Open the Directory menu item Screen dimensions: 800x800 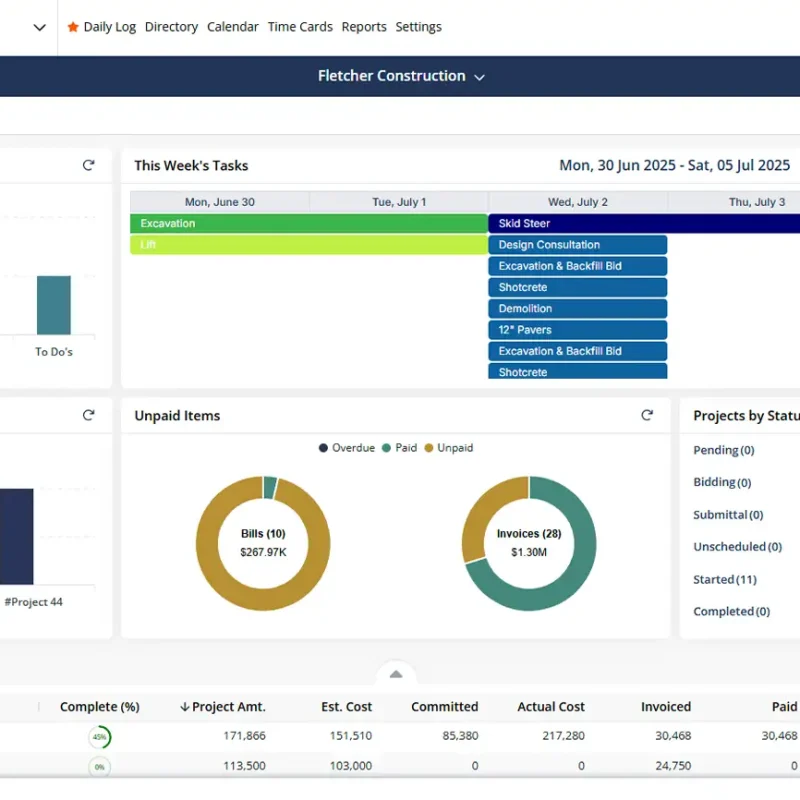pos(171,27)
